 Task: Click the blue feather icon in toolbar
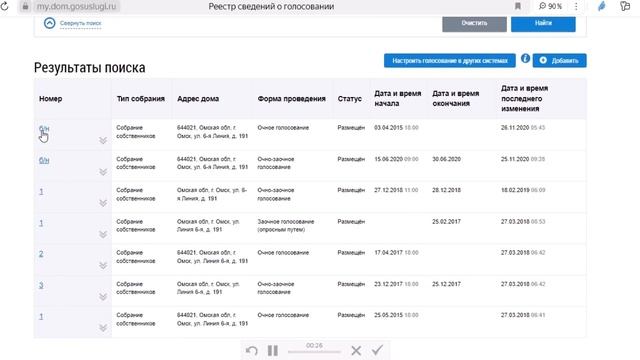pyautogui.click(x=602, y=6)
